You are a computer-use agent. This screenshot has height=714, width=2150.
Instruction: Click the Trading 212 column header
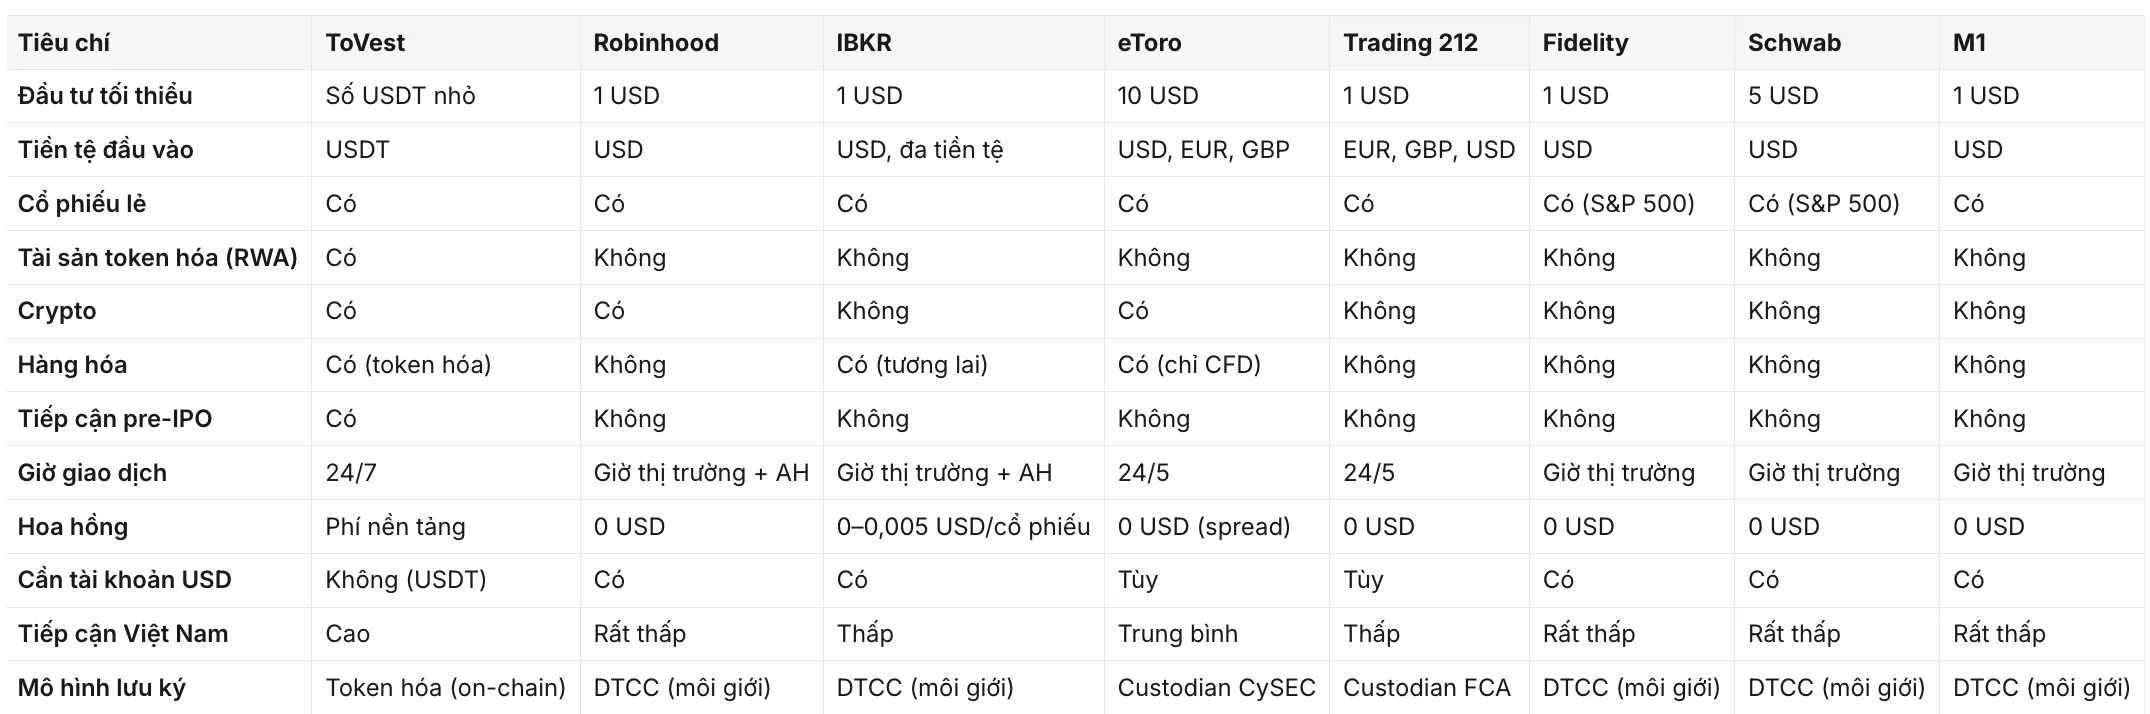point(1410,43)
